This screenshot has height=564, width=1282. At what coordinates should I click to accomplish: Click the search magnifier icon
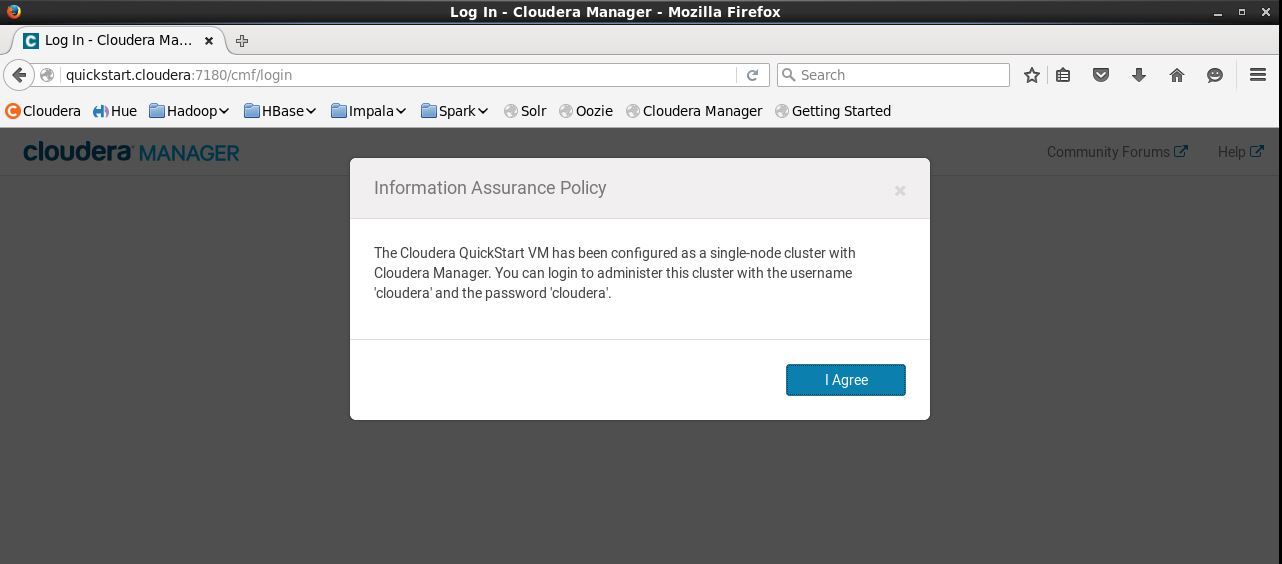[x=788, y=75]
